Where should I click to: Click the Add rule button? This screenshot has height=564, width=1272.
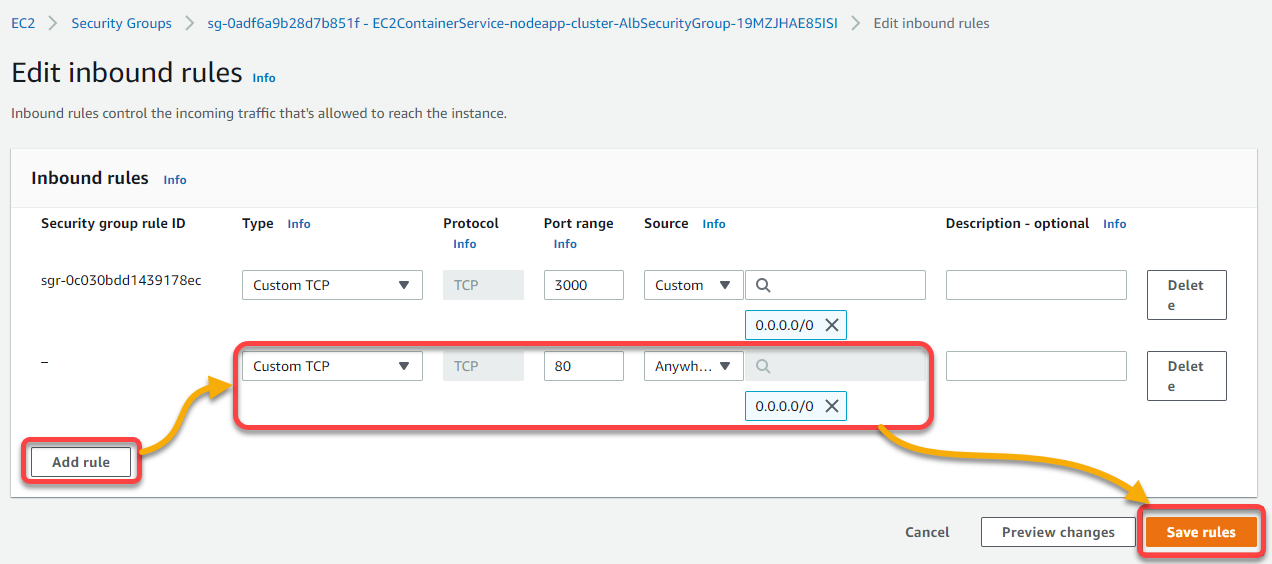[x=81, y=462]
